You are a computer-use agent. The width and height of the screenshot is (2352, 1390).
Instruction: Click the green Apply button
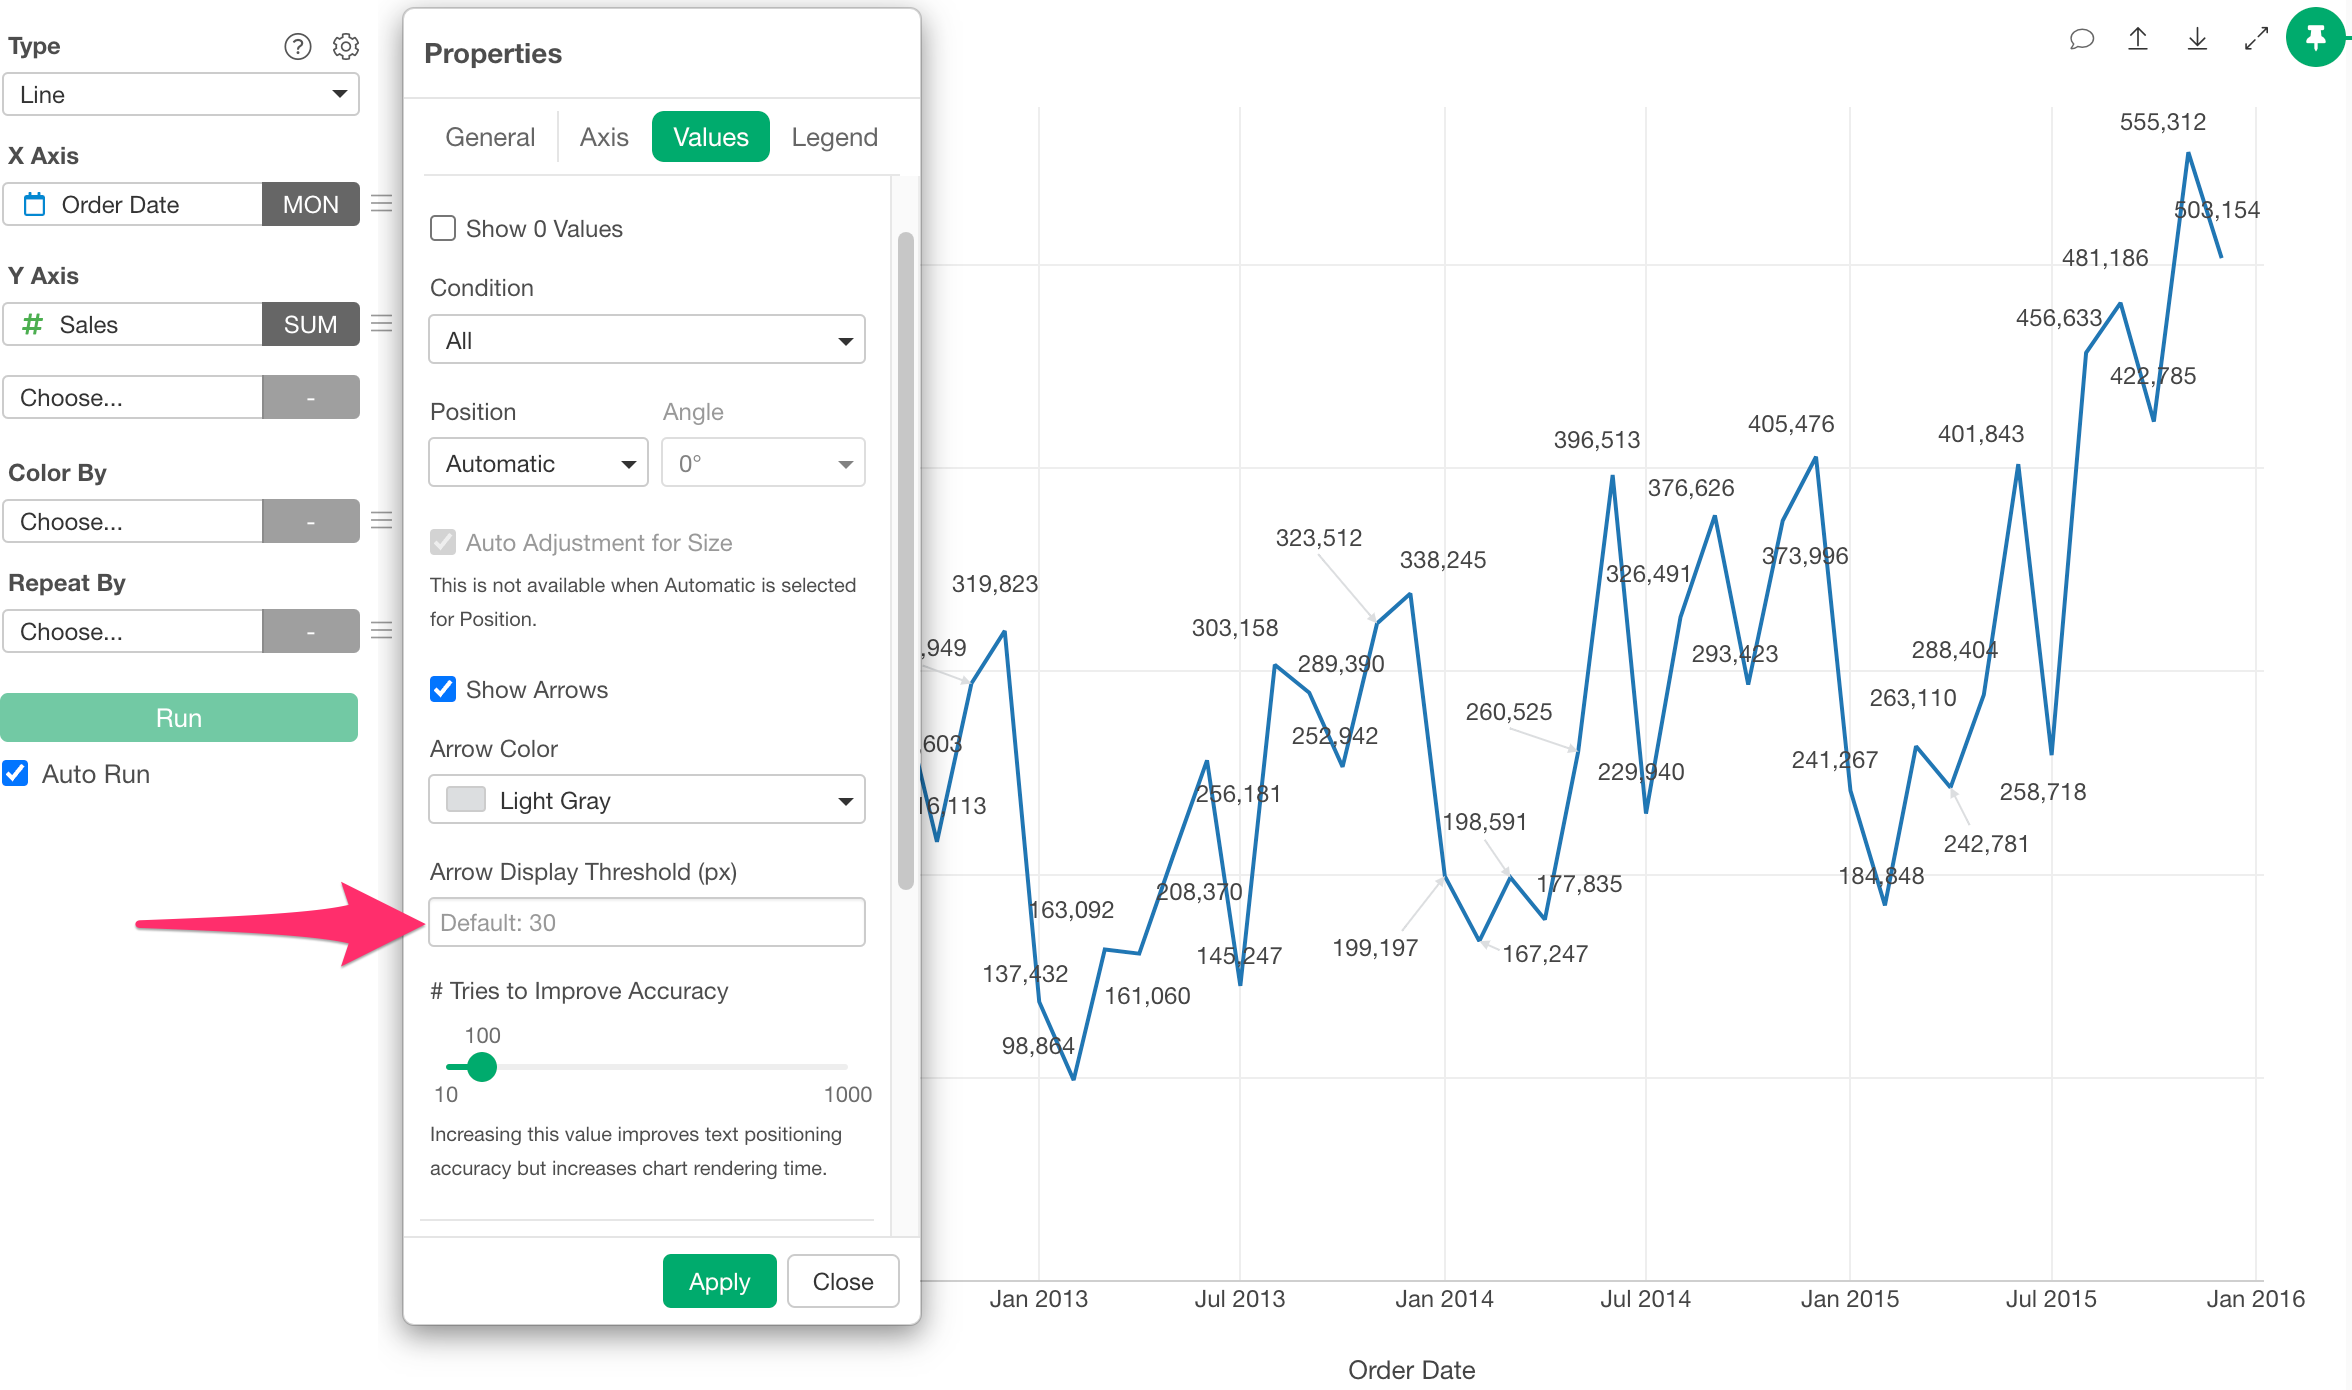[720, 1281]
